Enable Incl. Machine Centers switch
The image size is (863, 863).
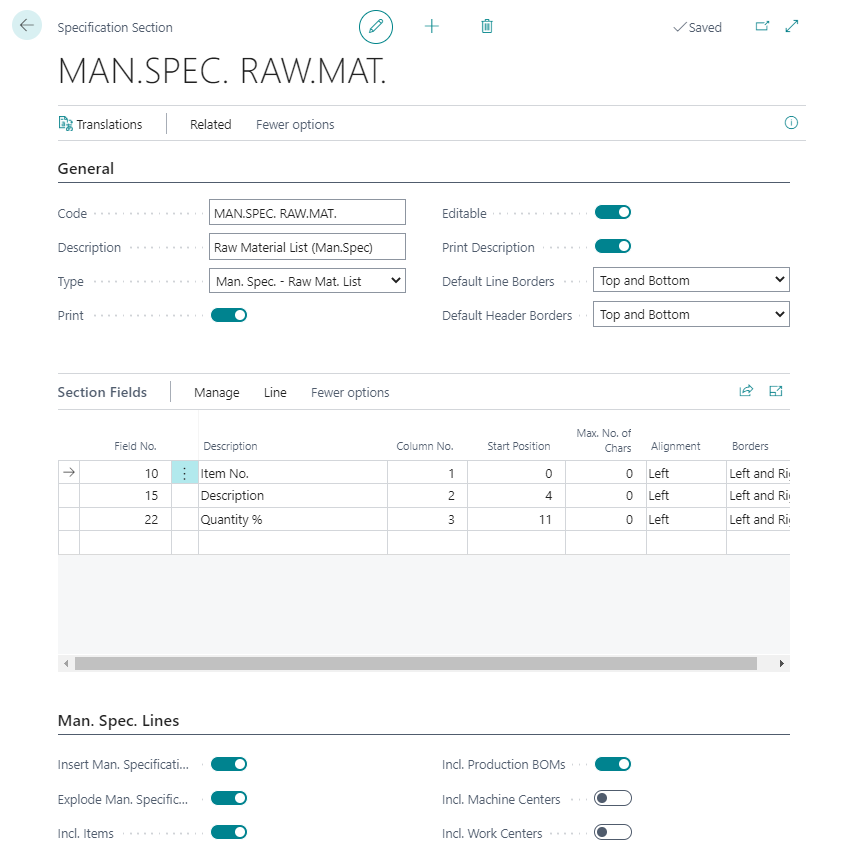tap(613, 799)
